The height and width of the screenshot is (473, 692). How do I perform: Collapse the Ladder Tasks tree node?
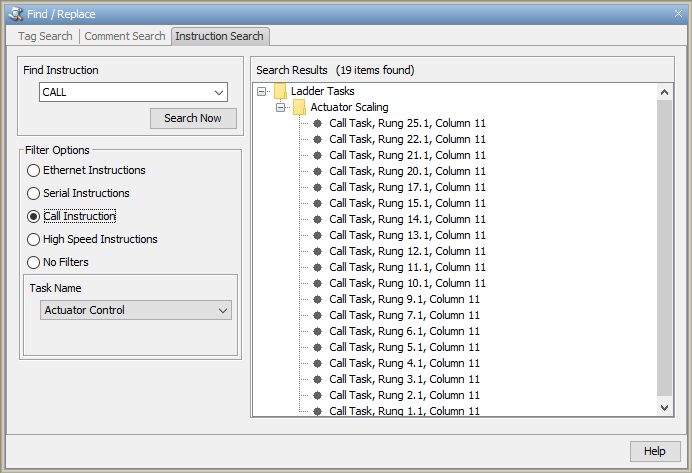pyautogui.click(x=262, y=91)
